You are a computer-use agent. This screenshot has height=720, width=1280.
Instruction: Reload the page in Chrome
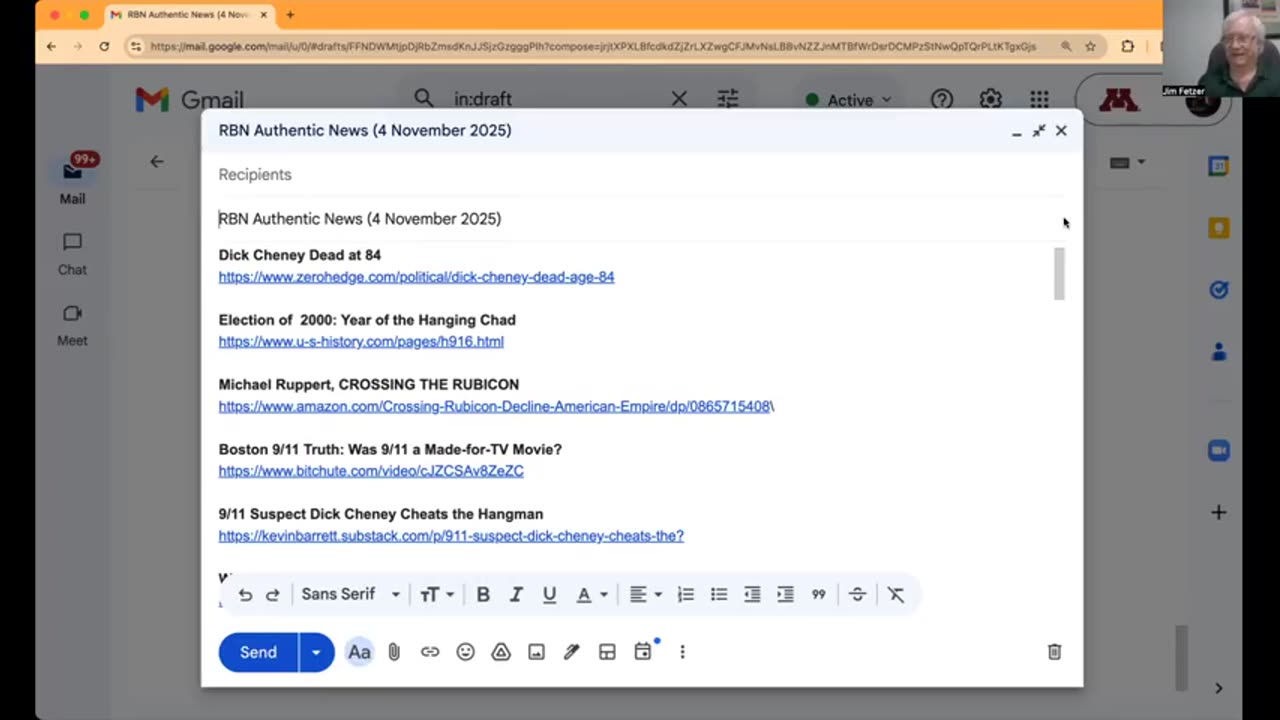(104, 46)
